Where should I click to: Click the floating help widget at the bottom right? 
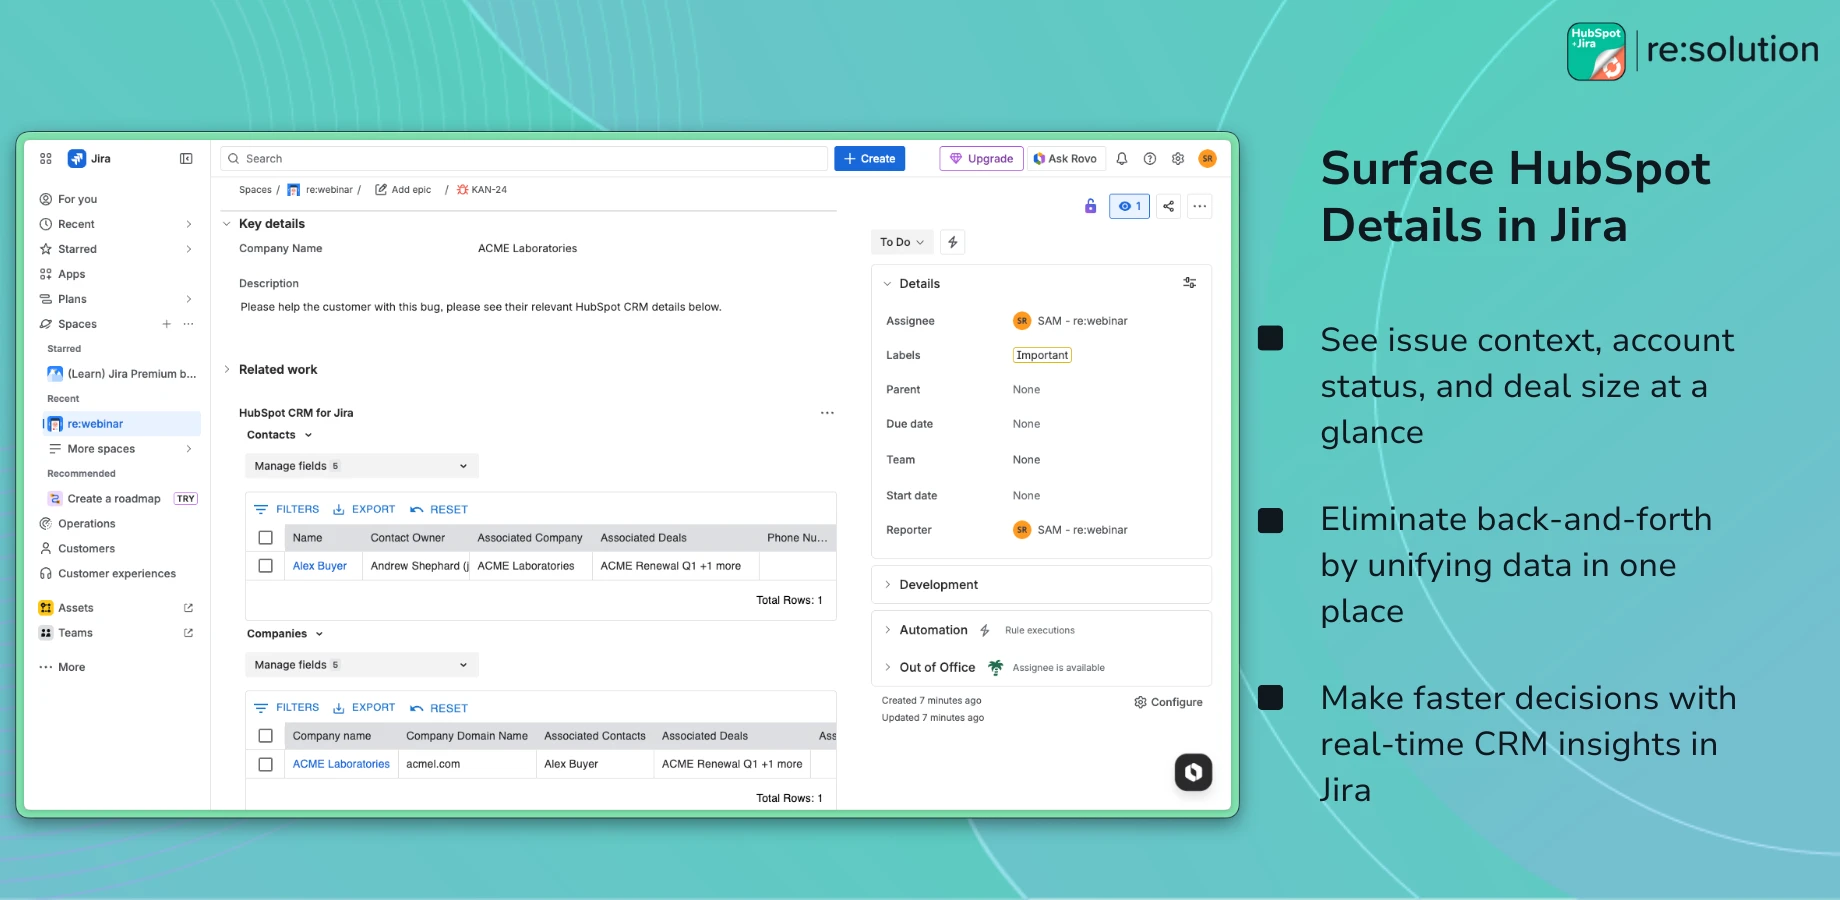pos(1193,772)
